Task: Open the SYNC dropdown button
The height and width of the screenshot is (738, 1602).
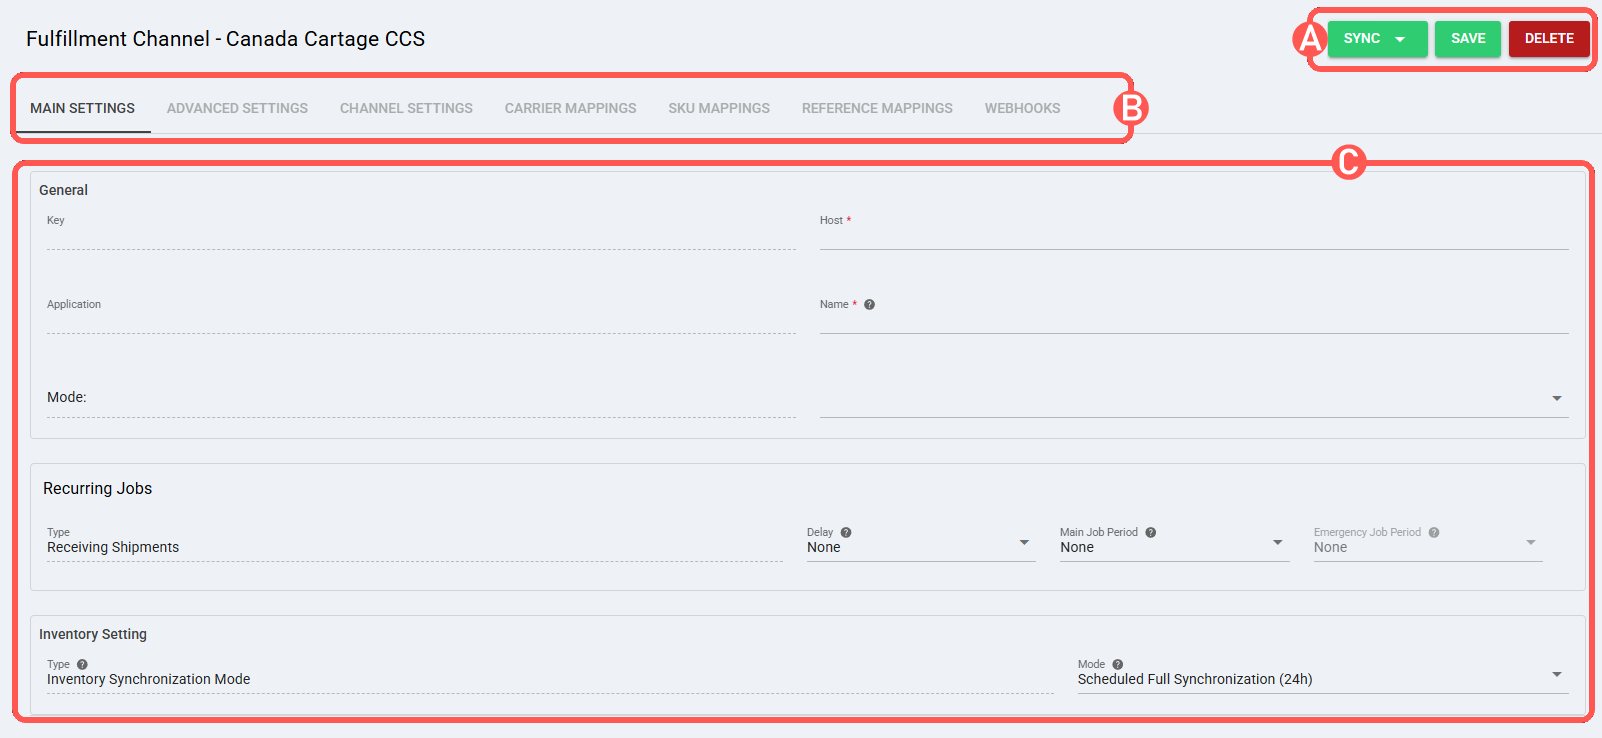Action: click(1377, 39)
